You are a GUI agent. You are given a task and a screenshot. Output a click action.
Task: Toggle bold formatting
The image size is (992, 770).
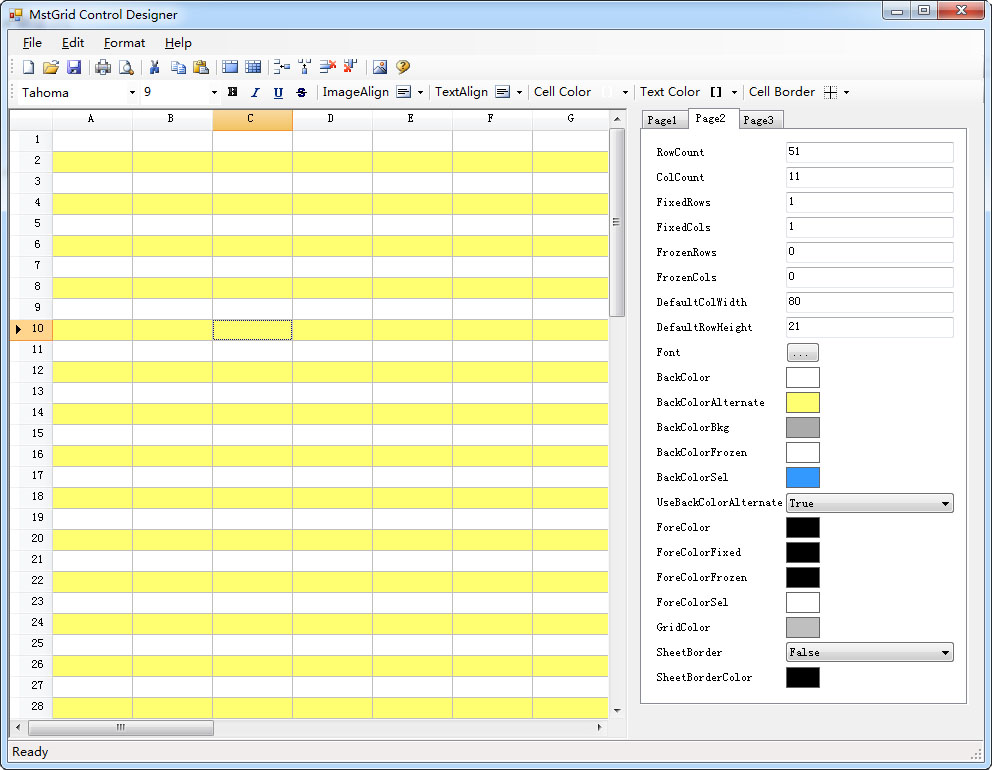coord(233,92)
